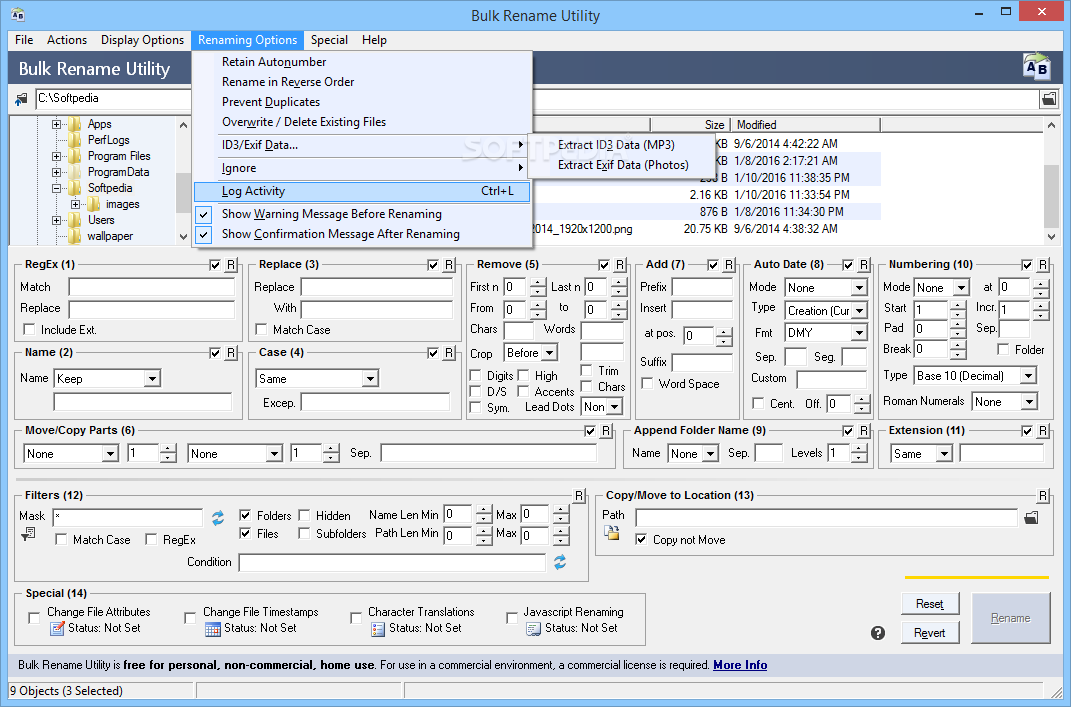This screenshot has width=1071, height=707.
Task: Click the R reset button of Add (7)
Action: [x=729, y=265]
